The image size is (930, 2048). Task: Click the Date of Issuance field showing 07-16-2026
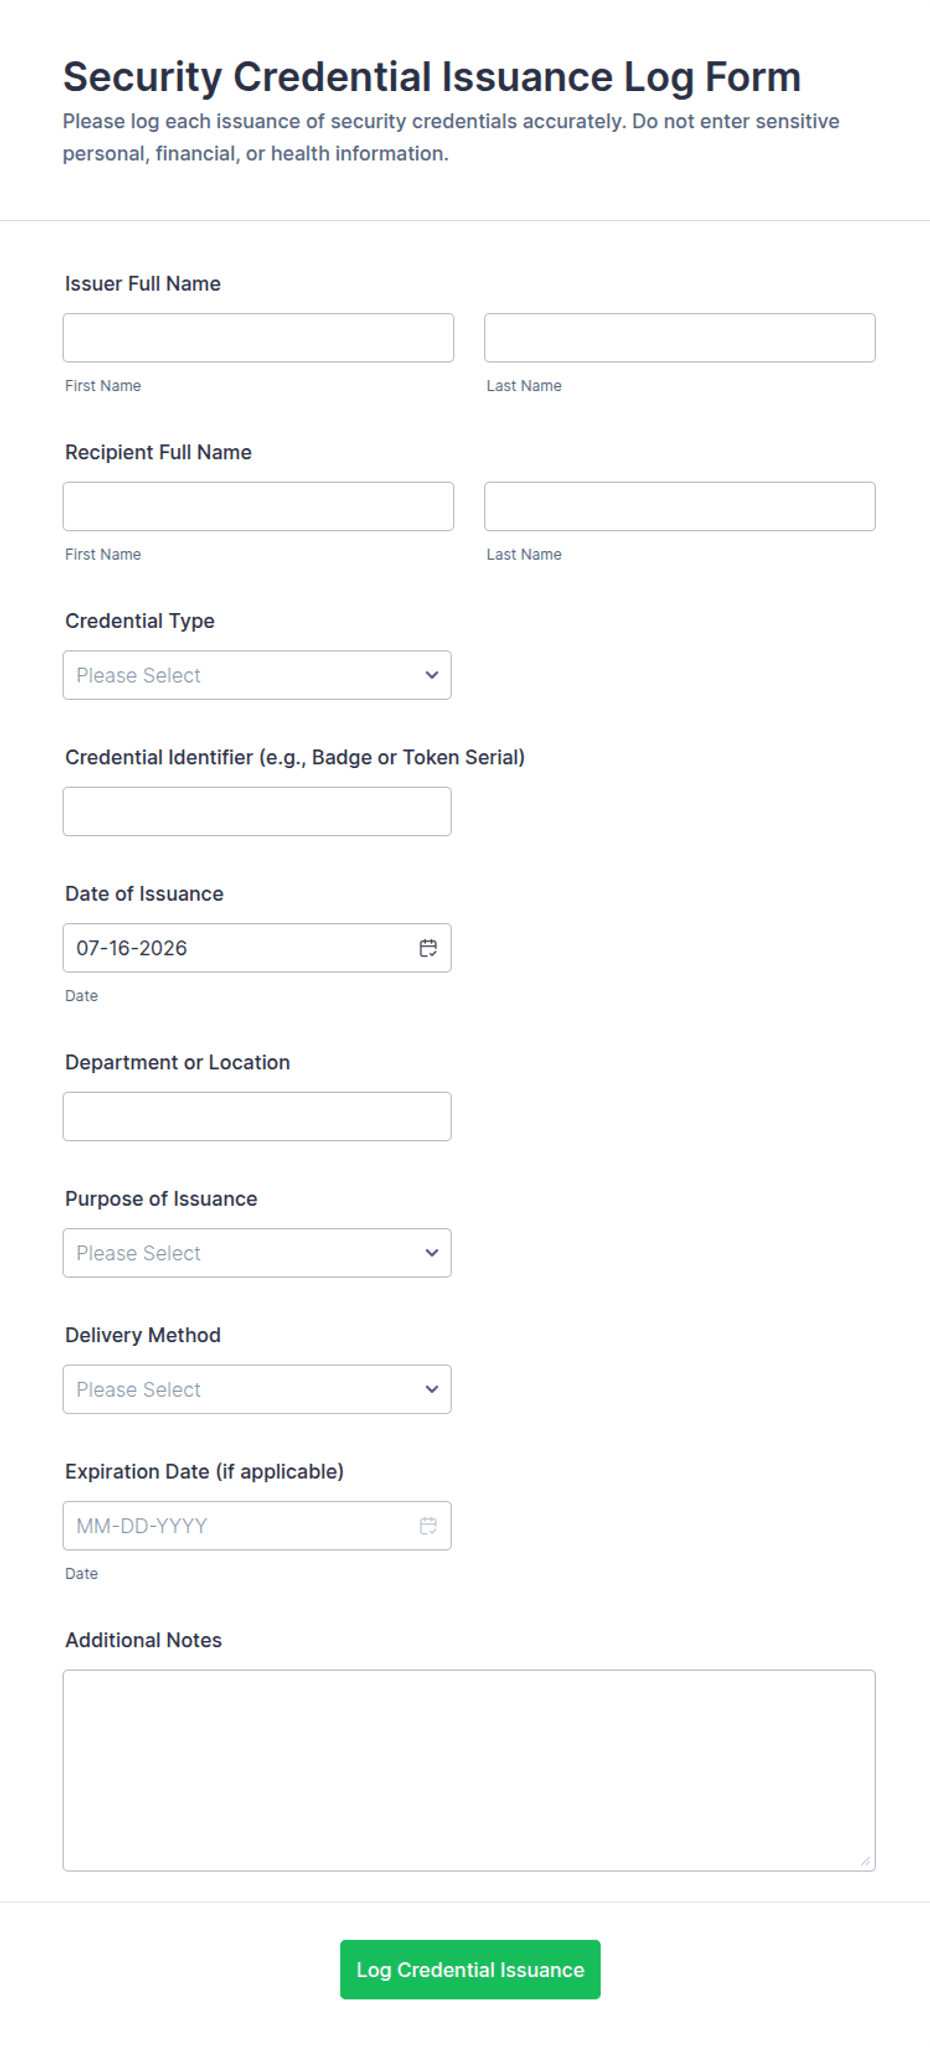pos(257,948)
